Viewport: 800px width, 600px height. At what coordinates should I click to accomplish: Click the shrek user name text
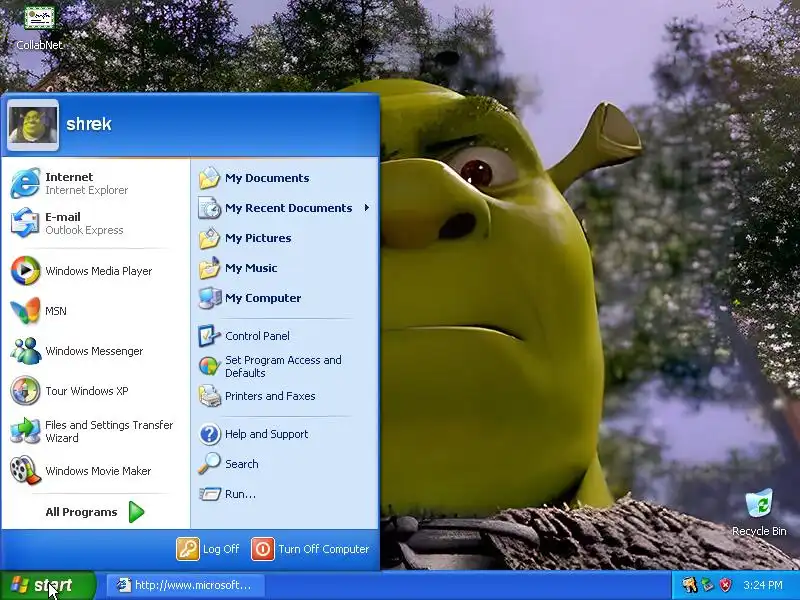pos(89,124)
